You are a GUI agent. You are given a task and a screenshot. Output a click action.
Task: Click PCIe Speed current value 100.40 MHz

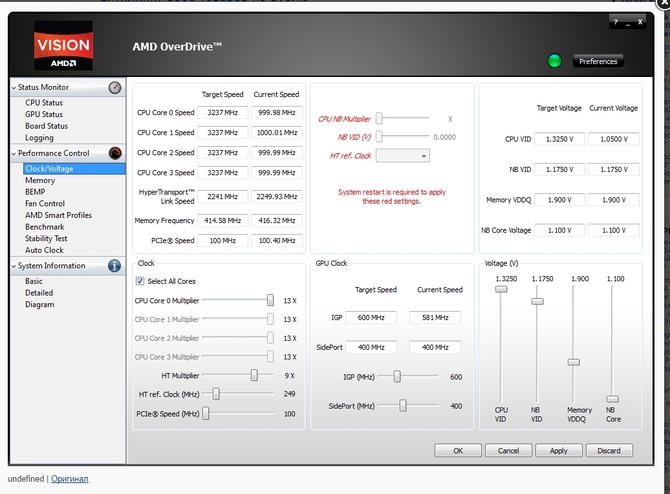pyautogui.click(x=277, y=241)
